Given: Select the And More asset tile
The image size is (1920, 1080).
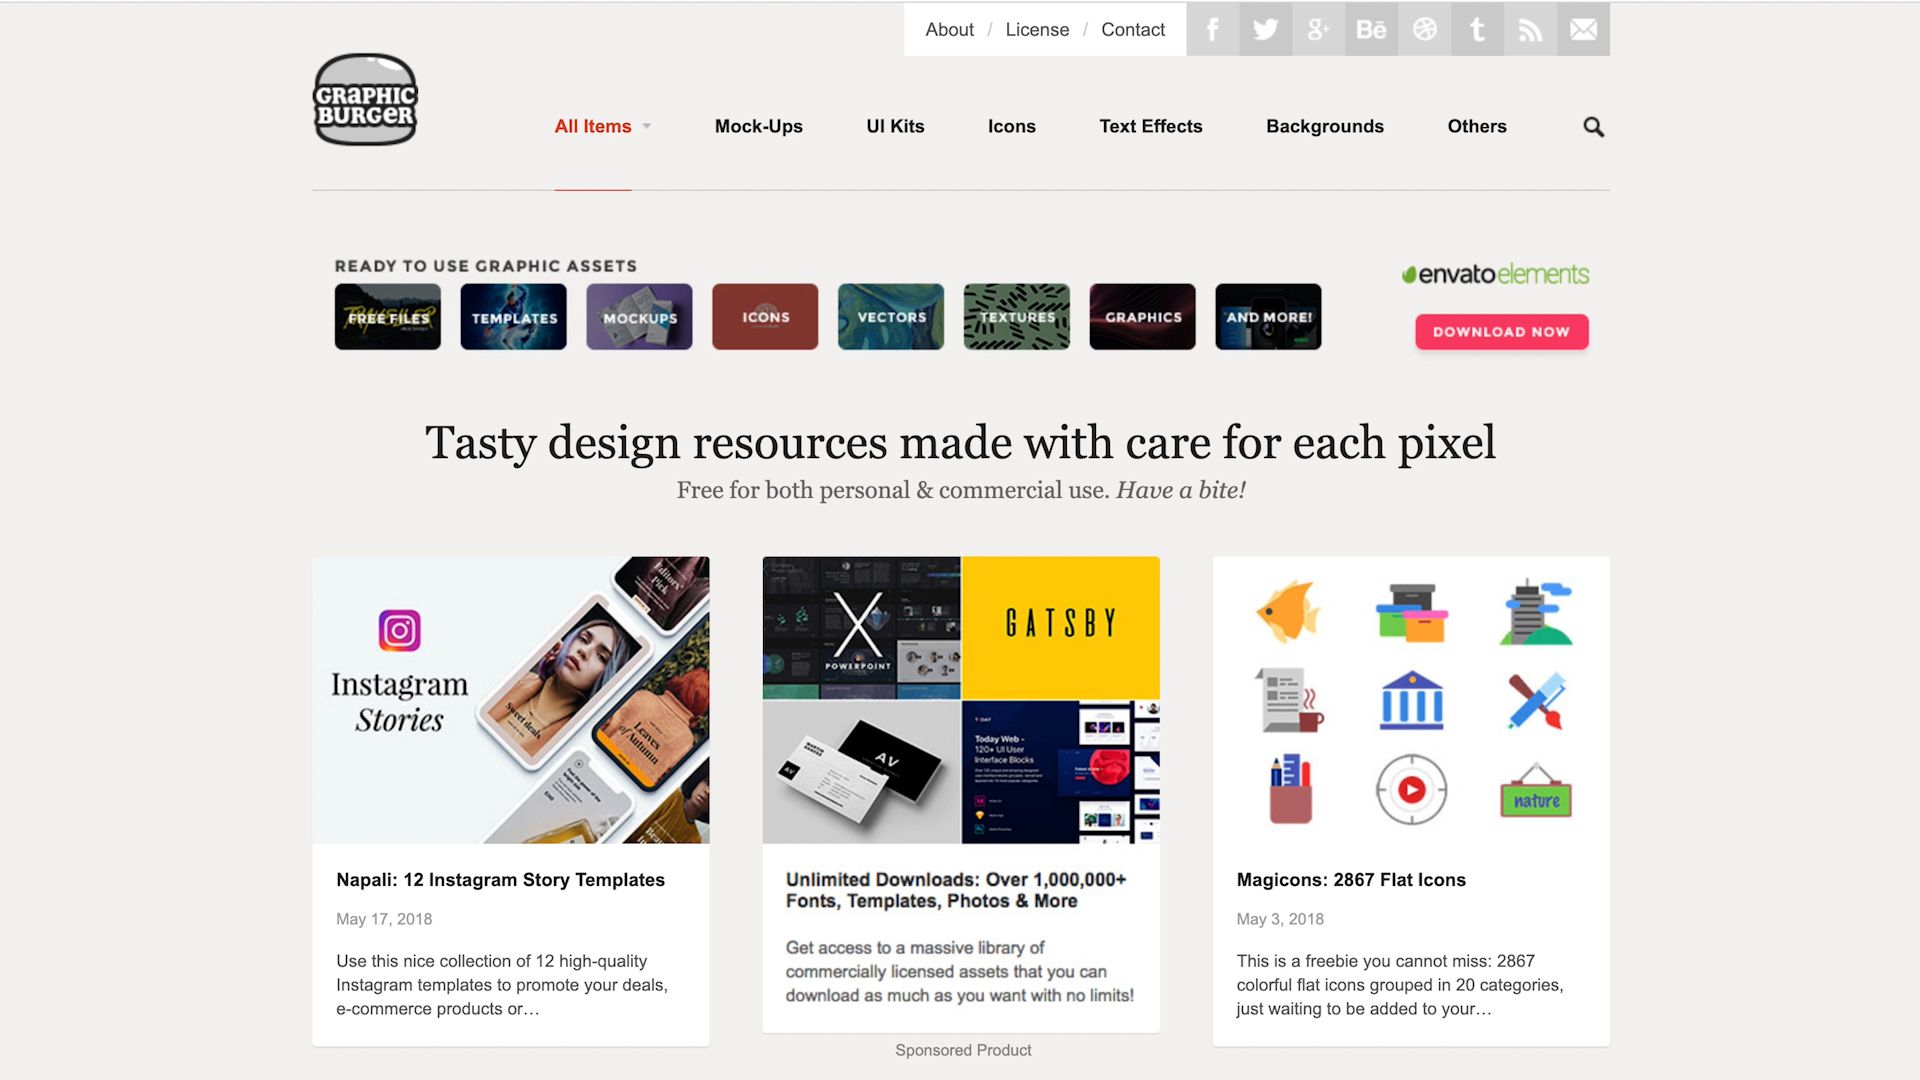Looking at the screenshot, I should coord(1269,317).
